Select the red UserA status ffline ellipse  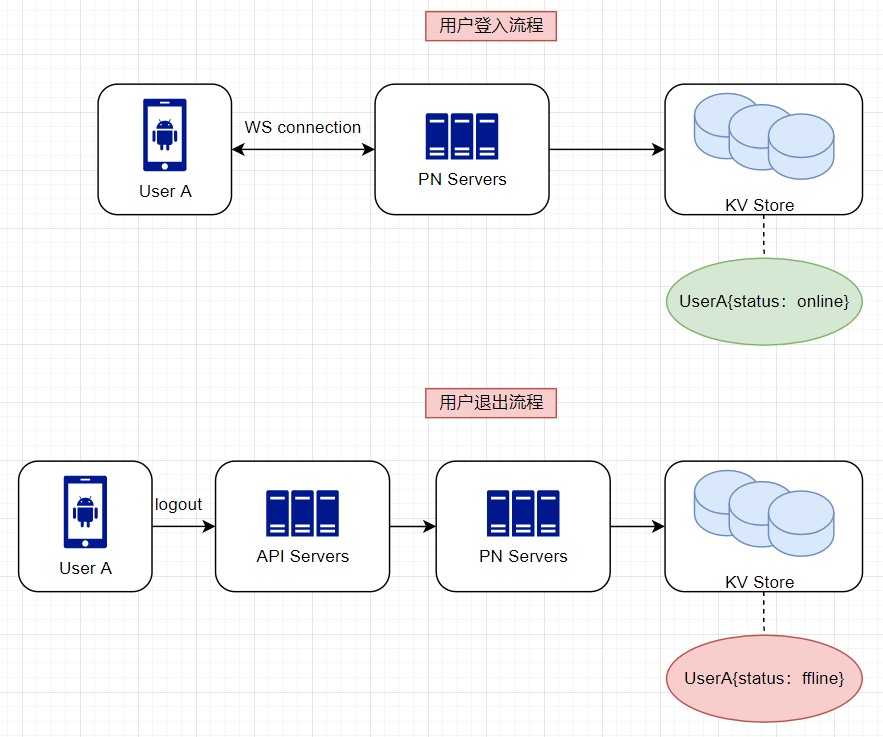pyautogui.click(x=764, y=678)
